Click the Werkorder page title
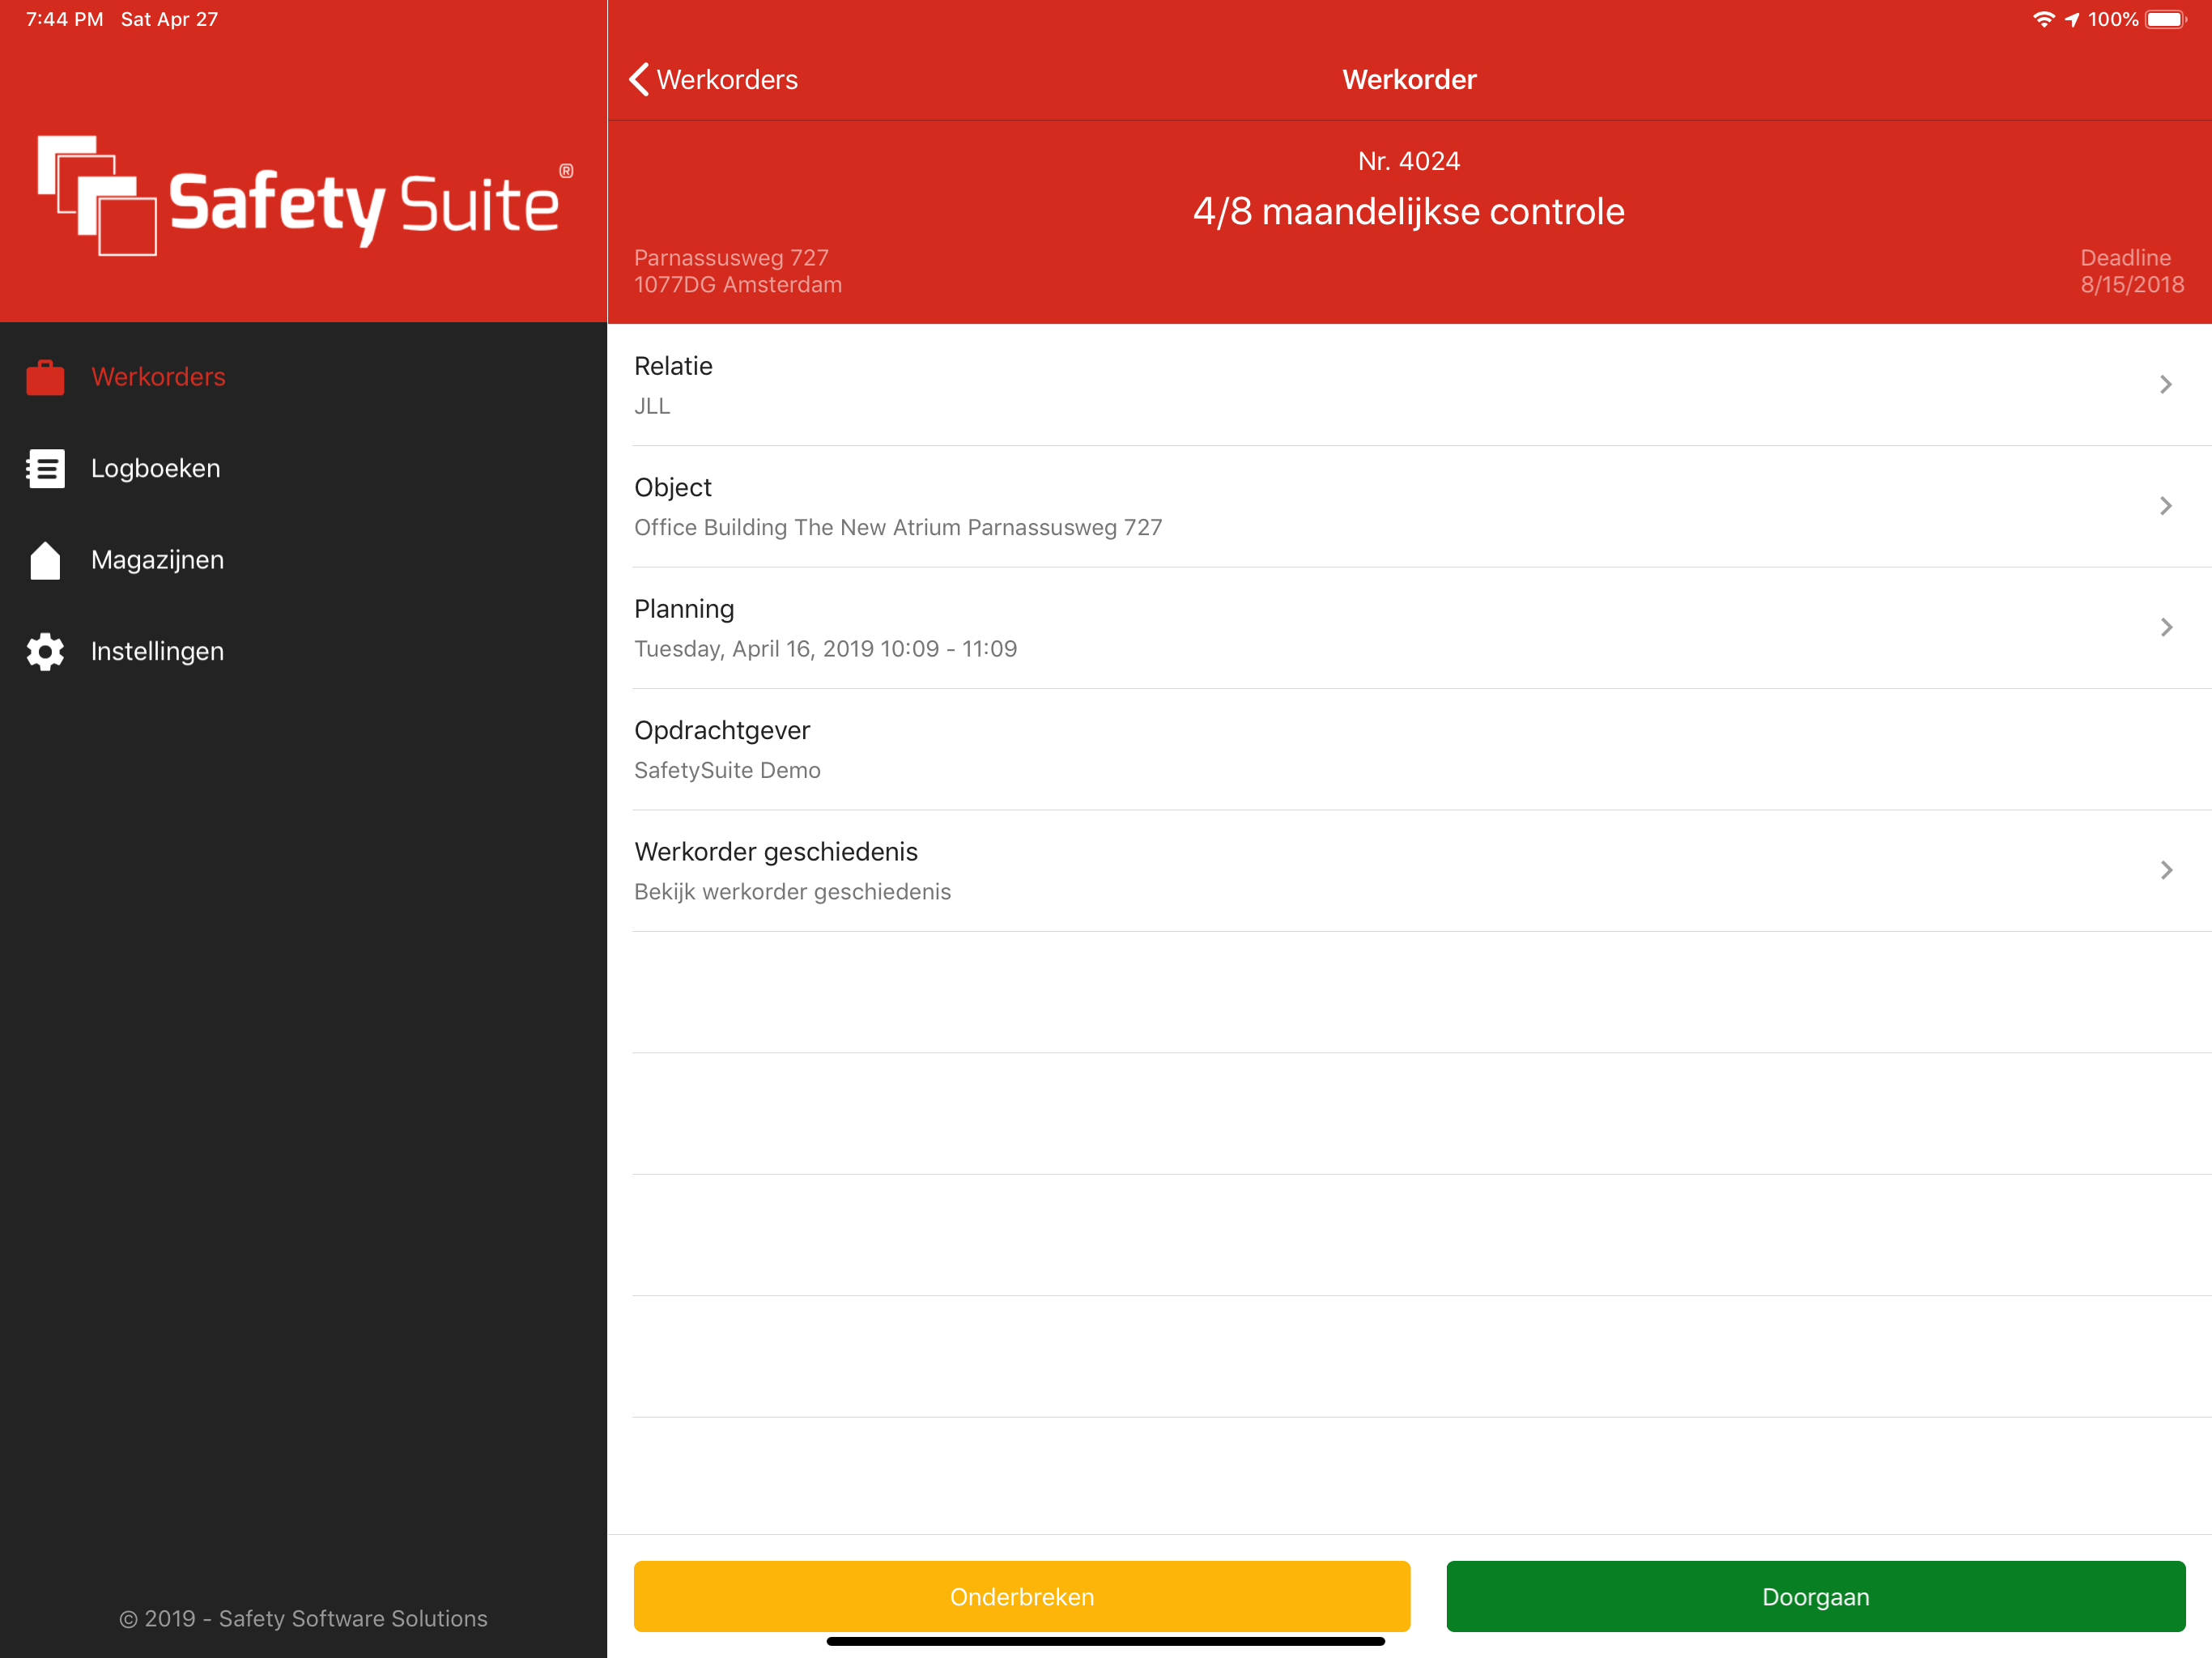Viewport: 2212px width, 1658px height. click(1408, 79)
